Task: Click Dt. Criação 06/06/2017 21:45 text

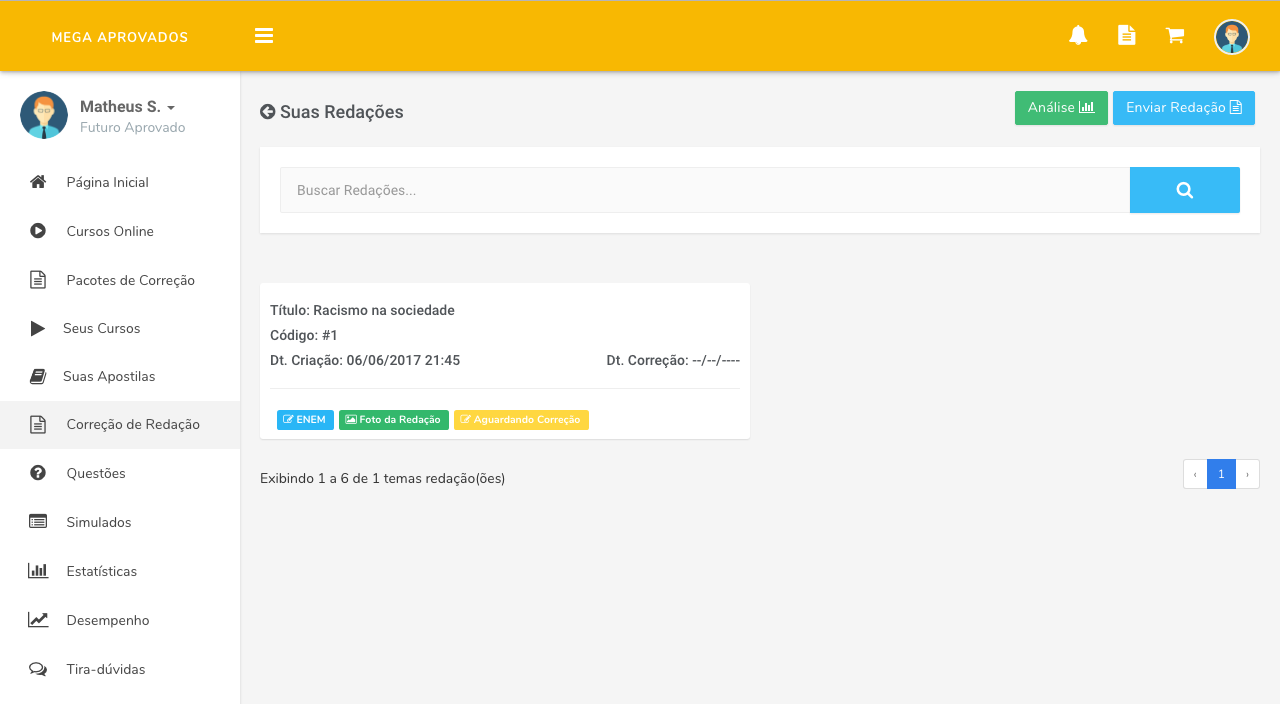Action: tap(365, 360)
